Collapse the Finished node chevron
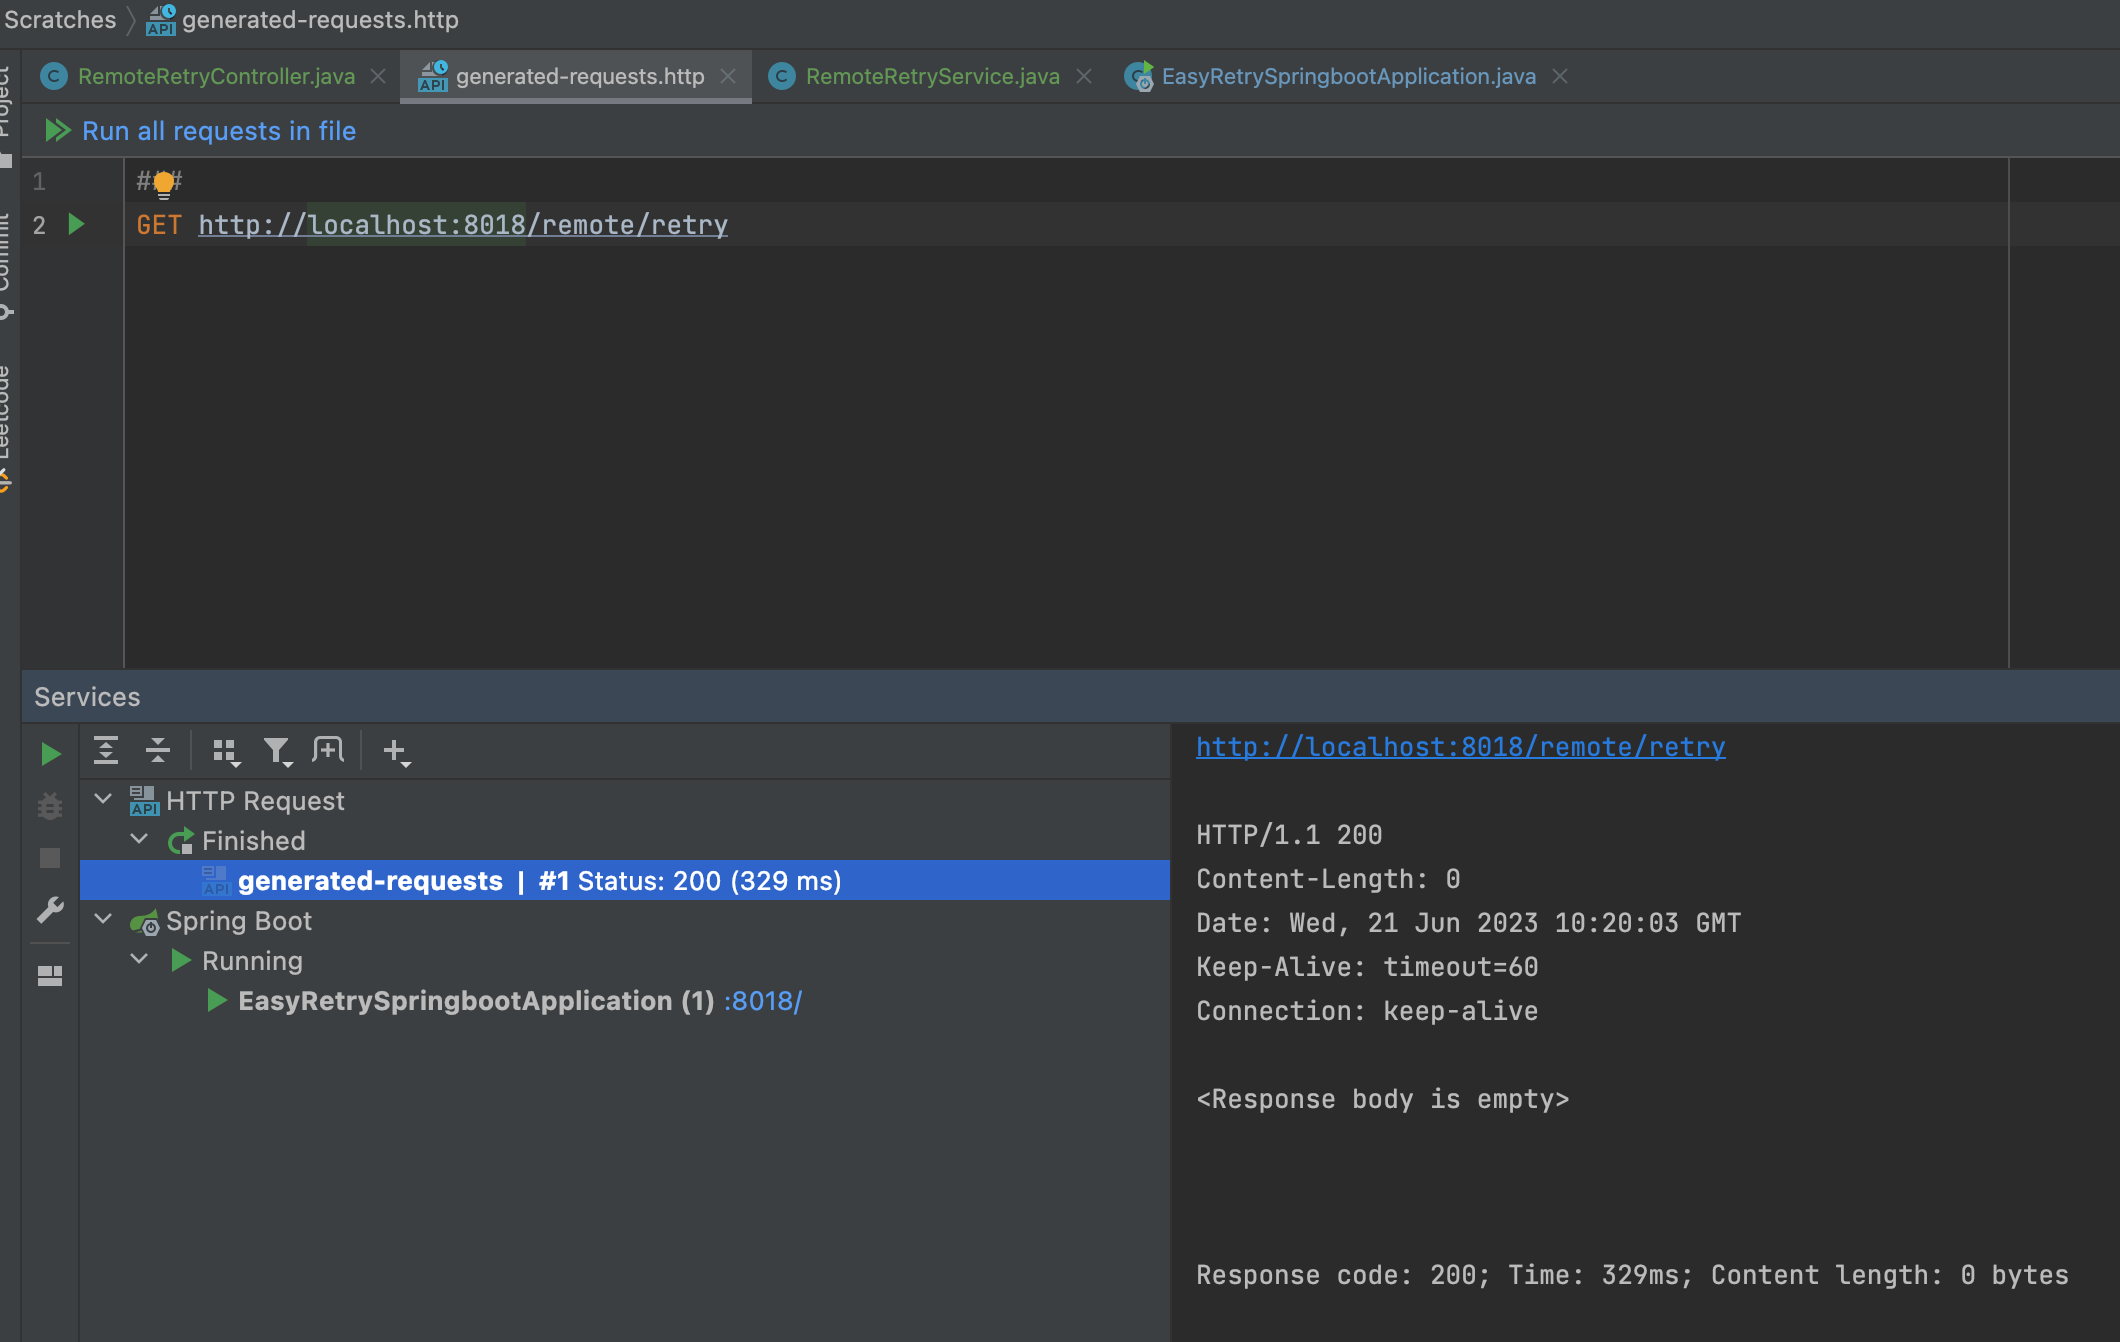The width and height of the screenshot is (2120, 1342). 139,839
